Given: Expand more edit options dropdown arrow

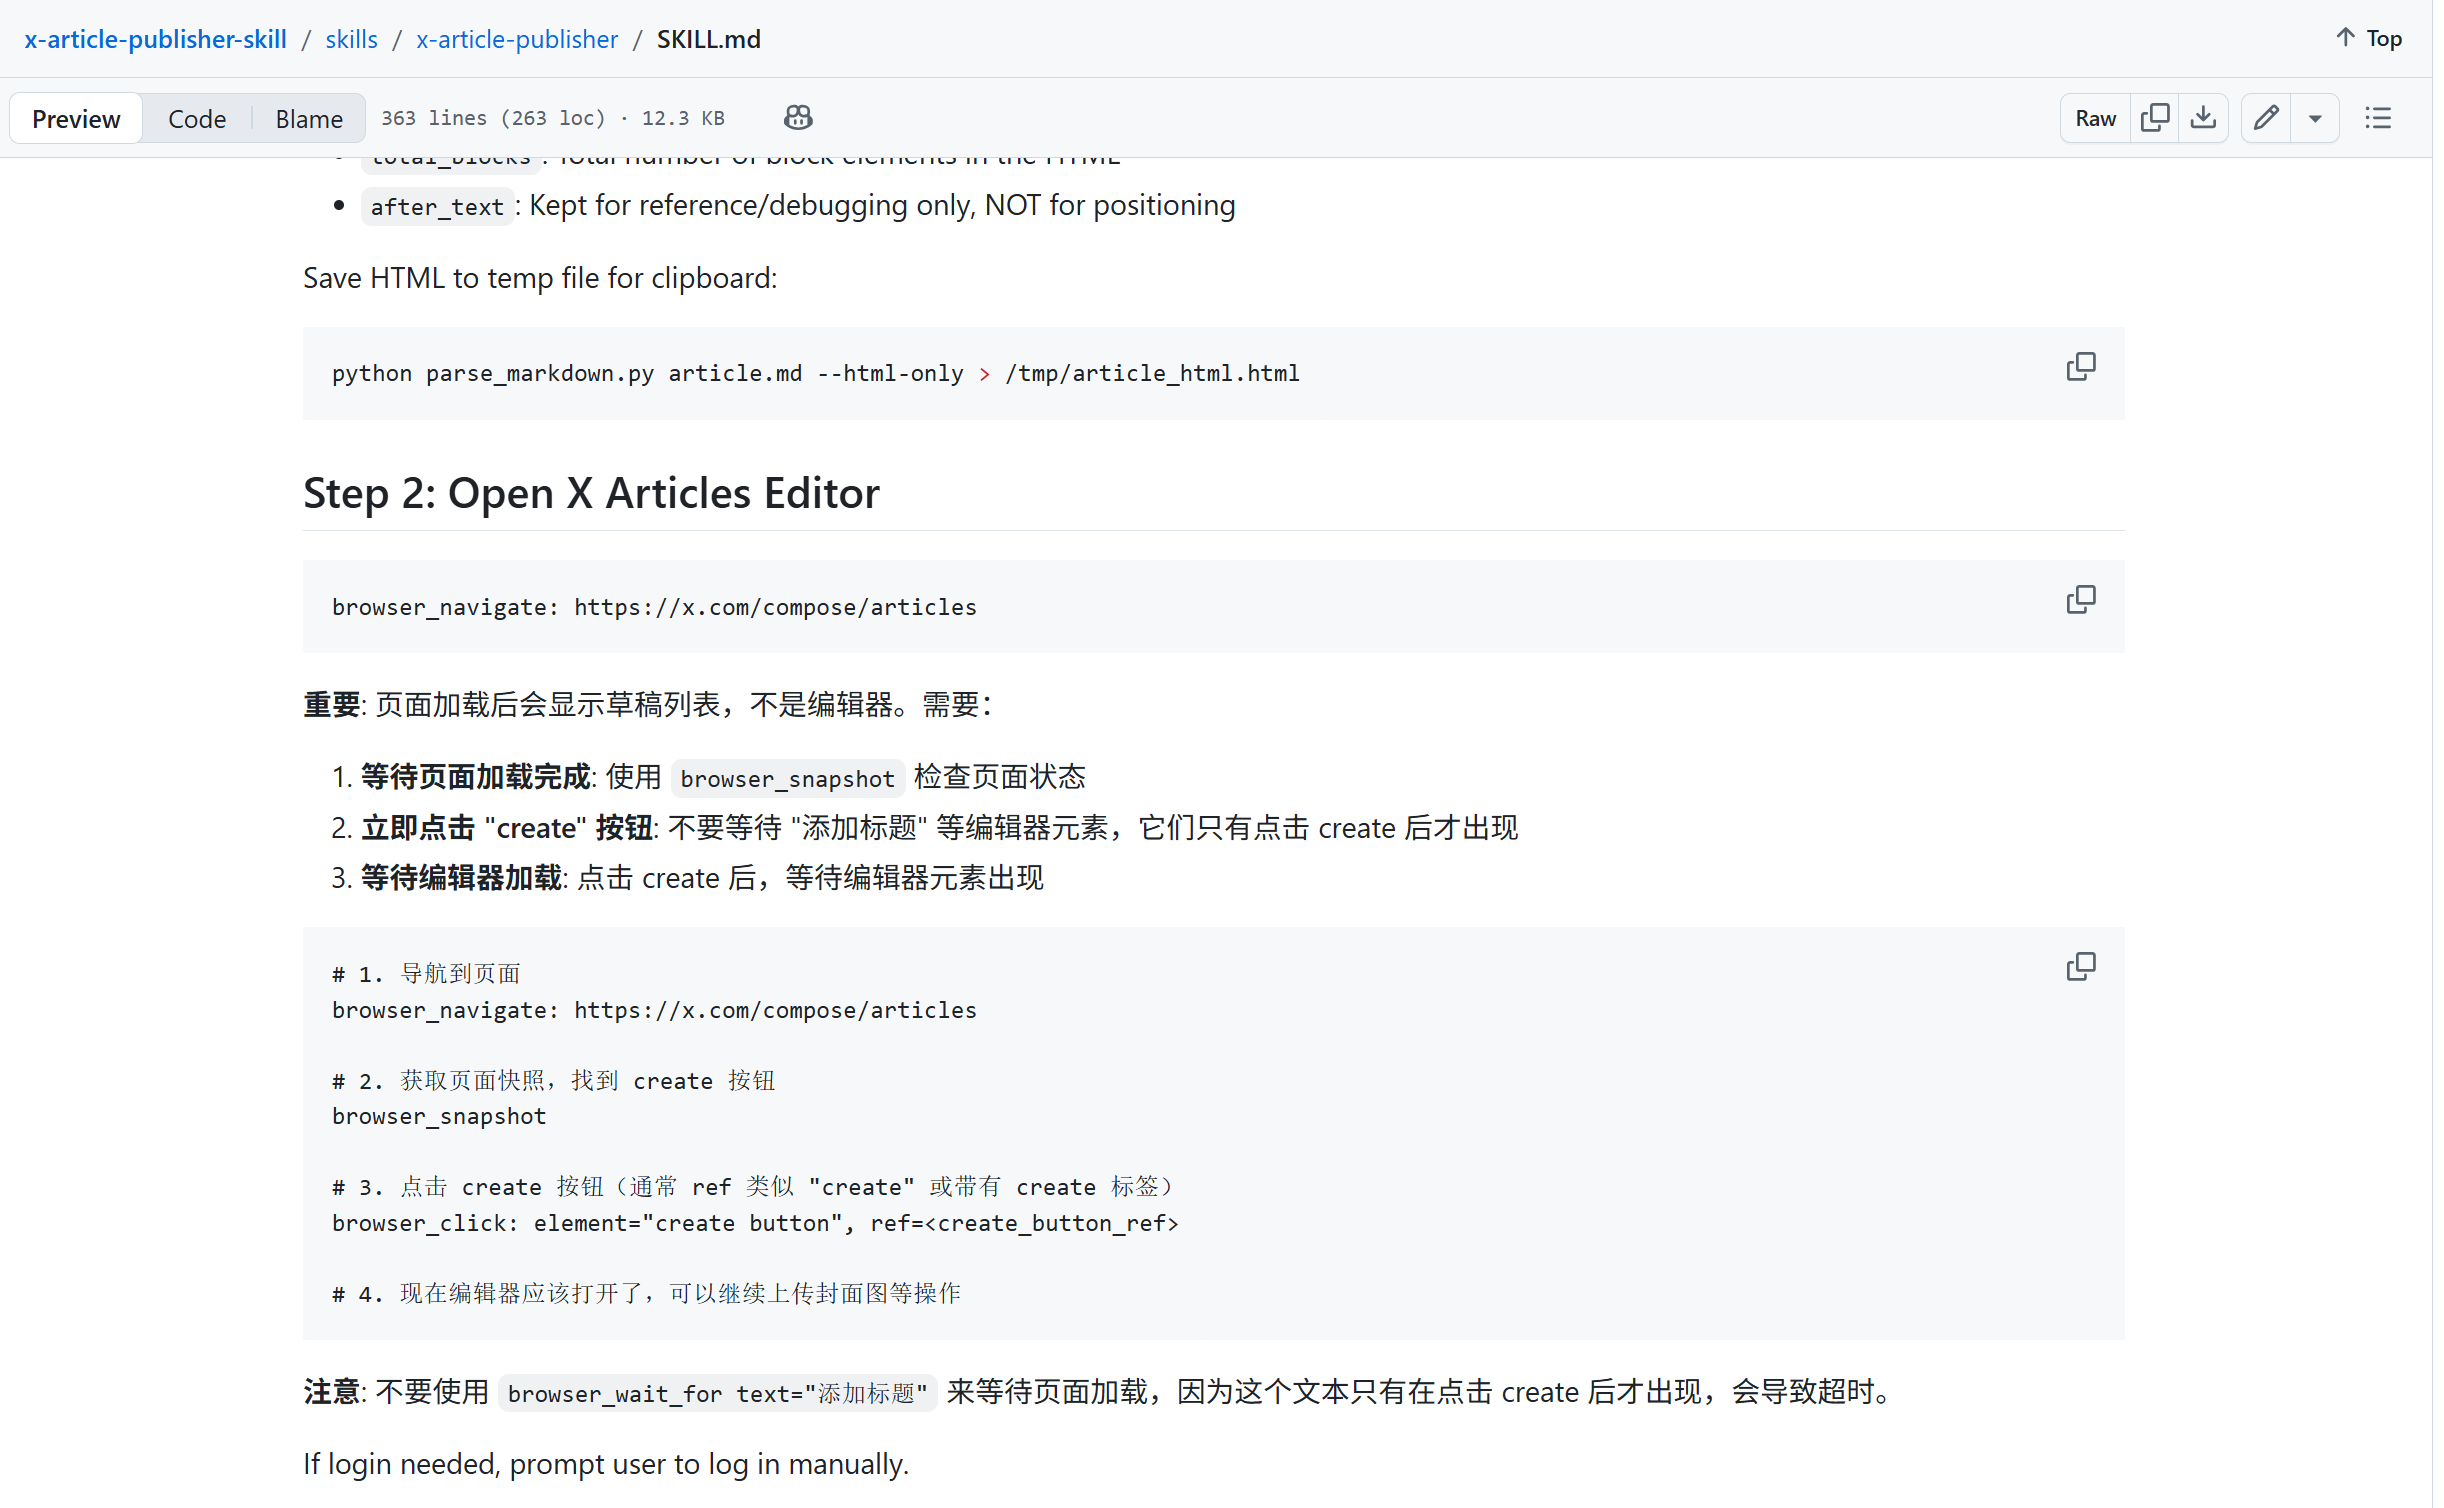Looking at the screenshot, I should tap(2315, 118).
